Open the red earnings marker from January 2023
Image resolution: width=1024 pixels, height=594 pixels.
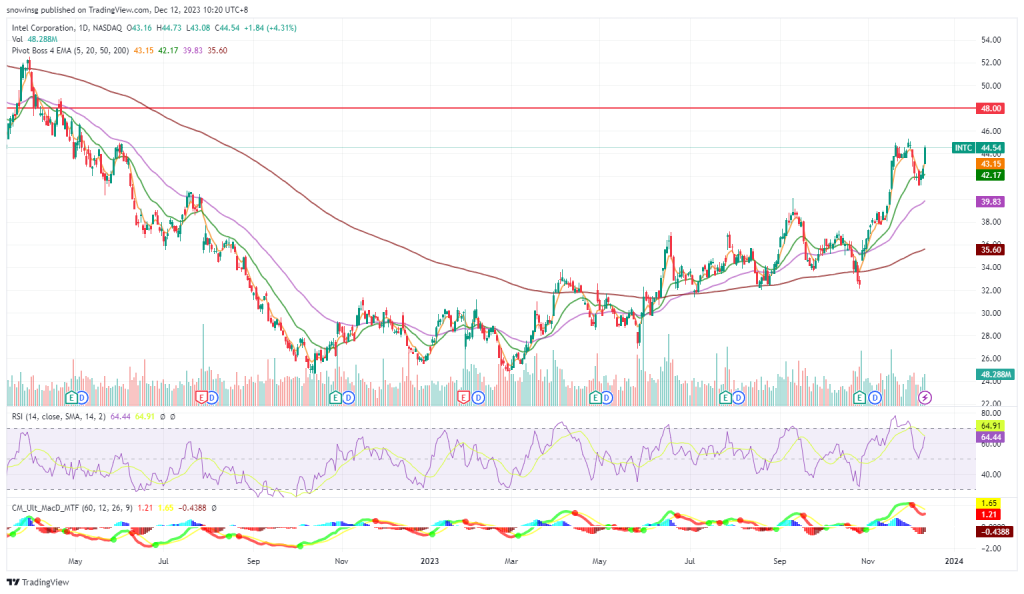pyautogui.click(x=464, y=397)
